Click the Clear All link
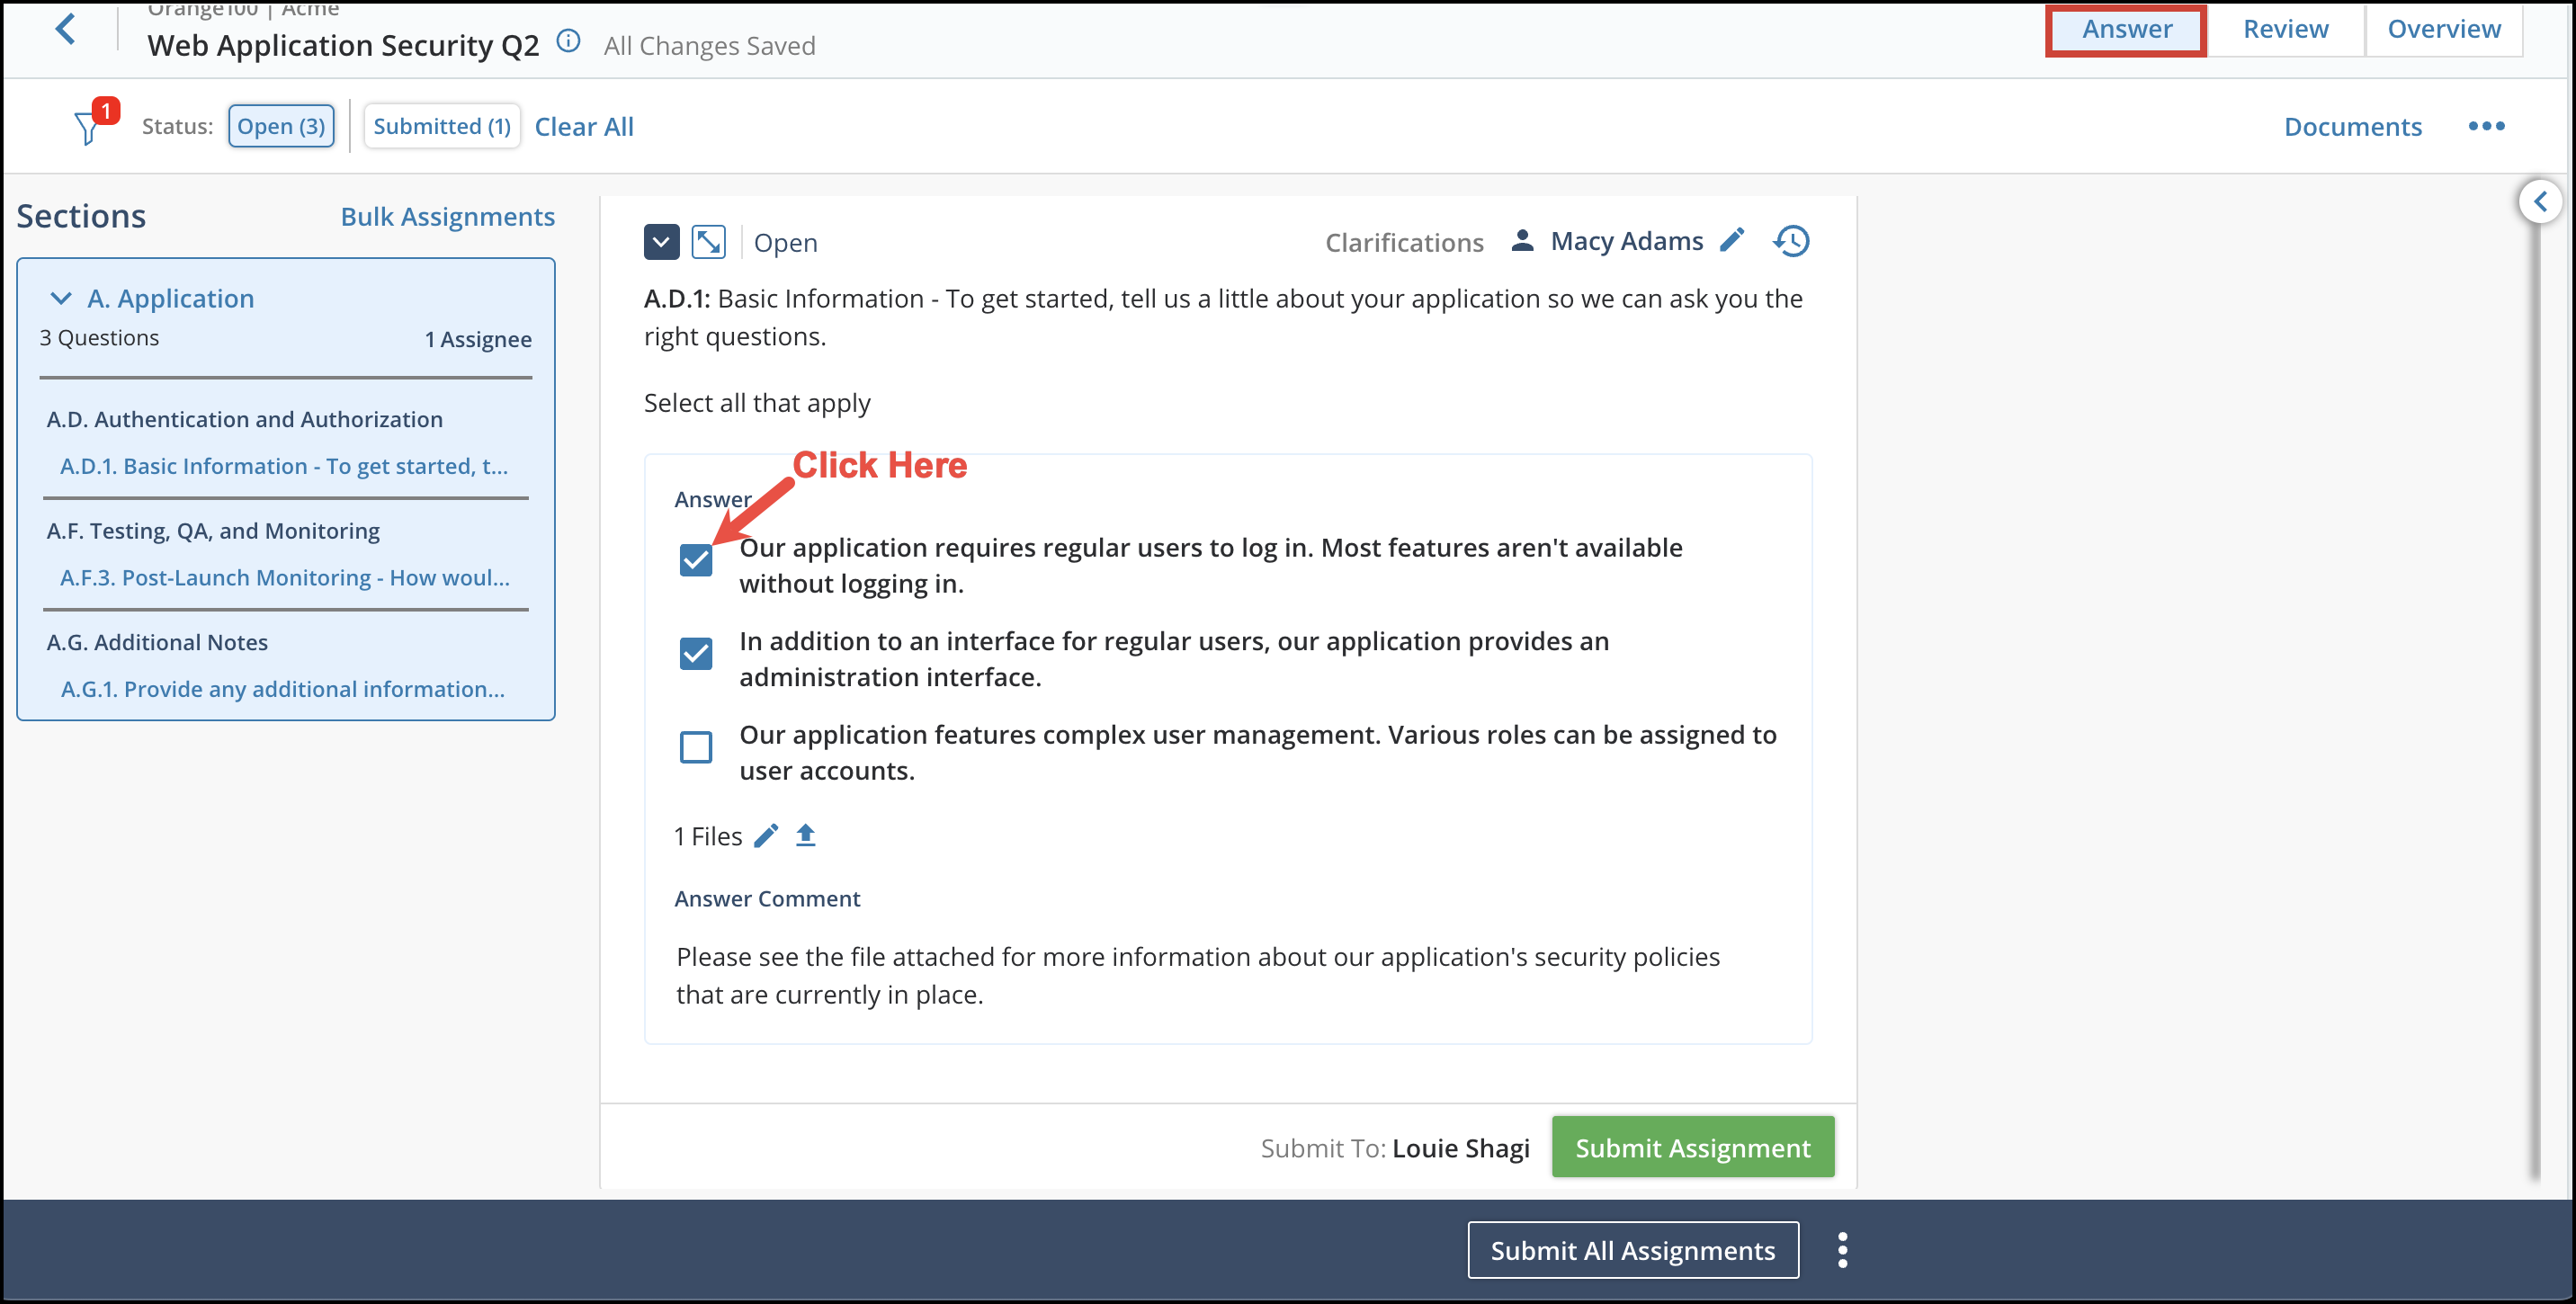2576x1304 pixels. (584, 126)
